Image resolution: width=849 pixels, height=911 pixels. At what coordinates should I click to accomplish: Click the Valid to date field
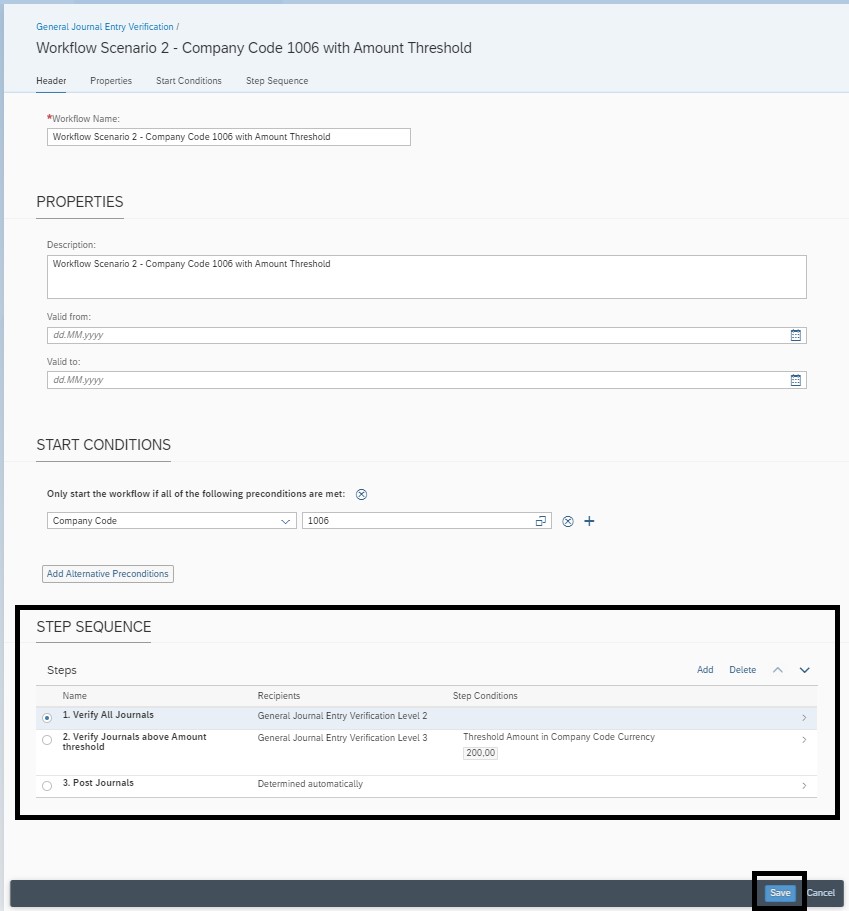coord(427,380)
